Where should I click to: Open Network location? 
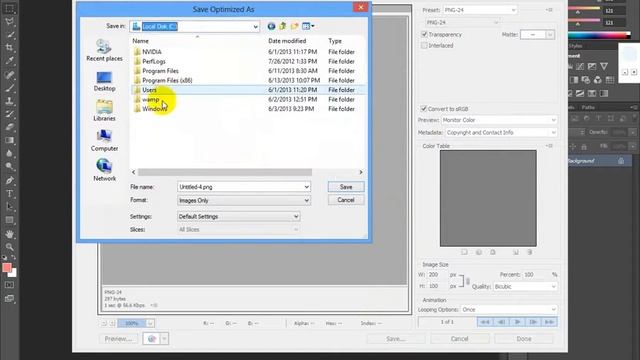point(104,170)
